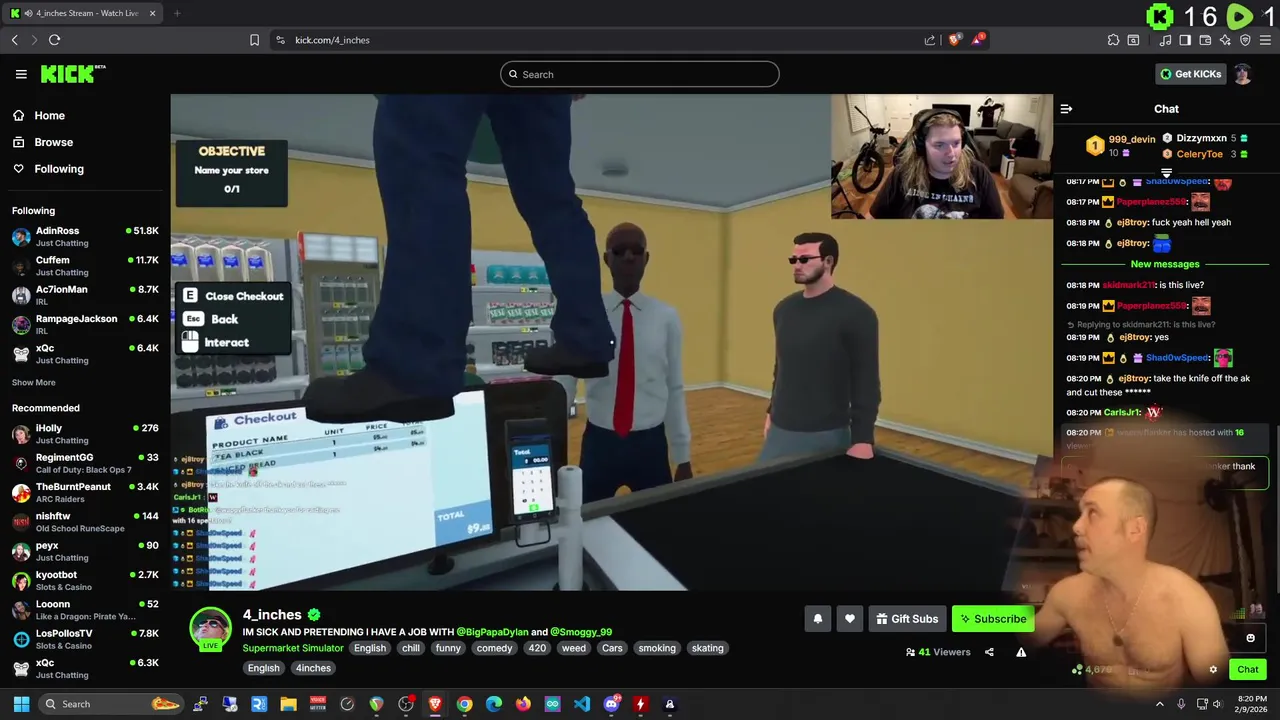Open the Kick hamburger sidebar menu
This screenshot has width=1280, height=720.
coord(21,74)
